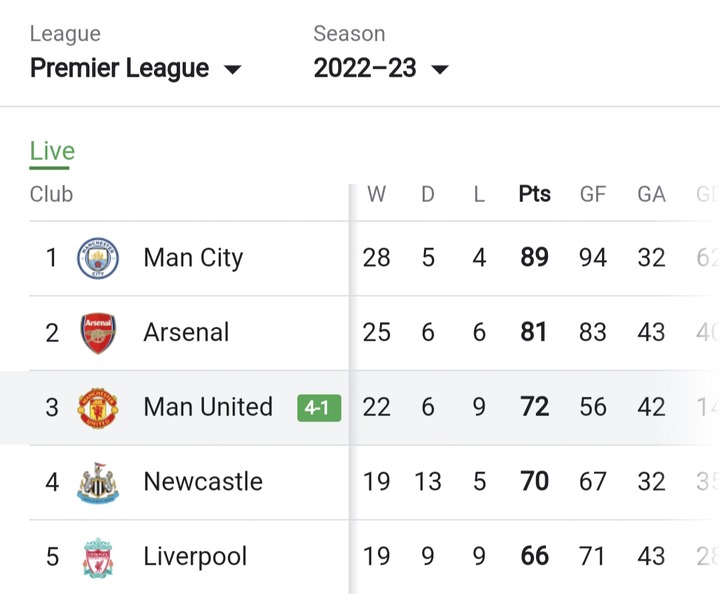Select the Live tab
This screenshot has width=720, height=602.
pyautogui.click(x=52, y=152)
